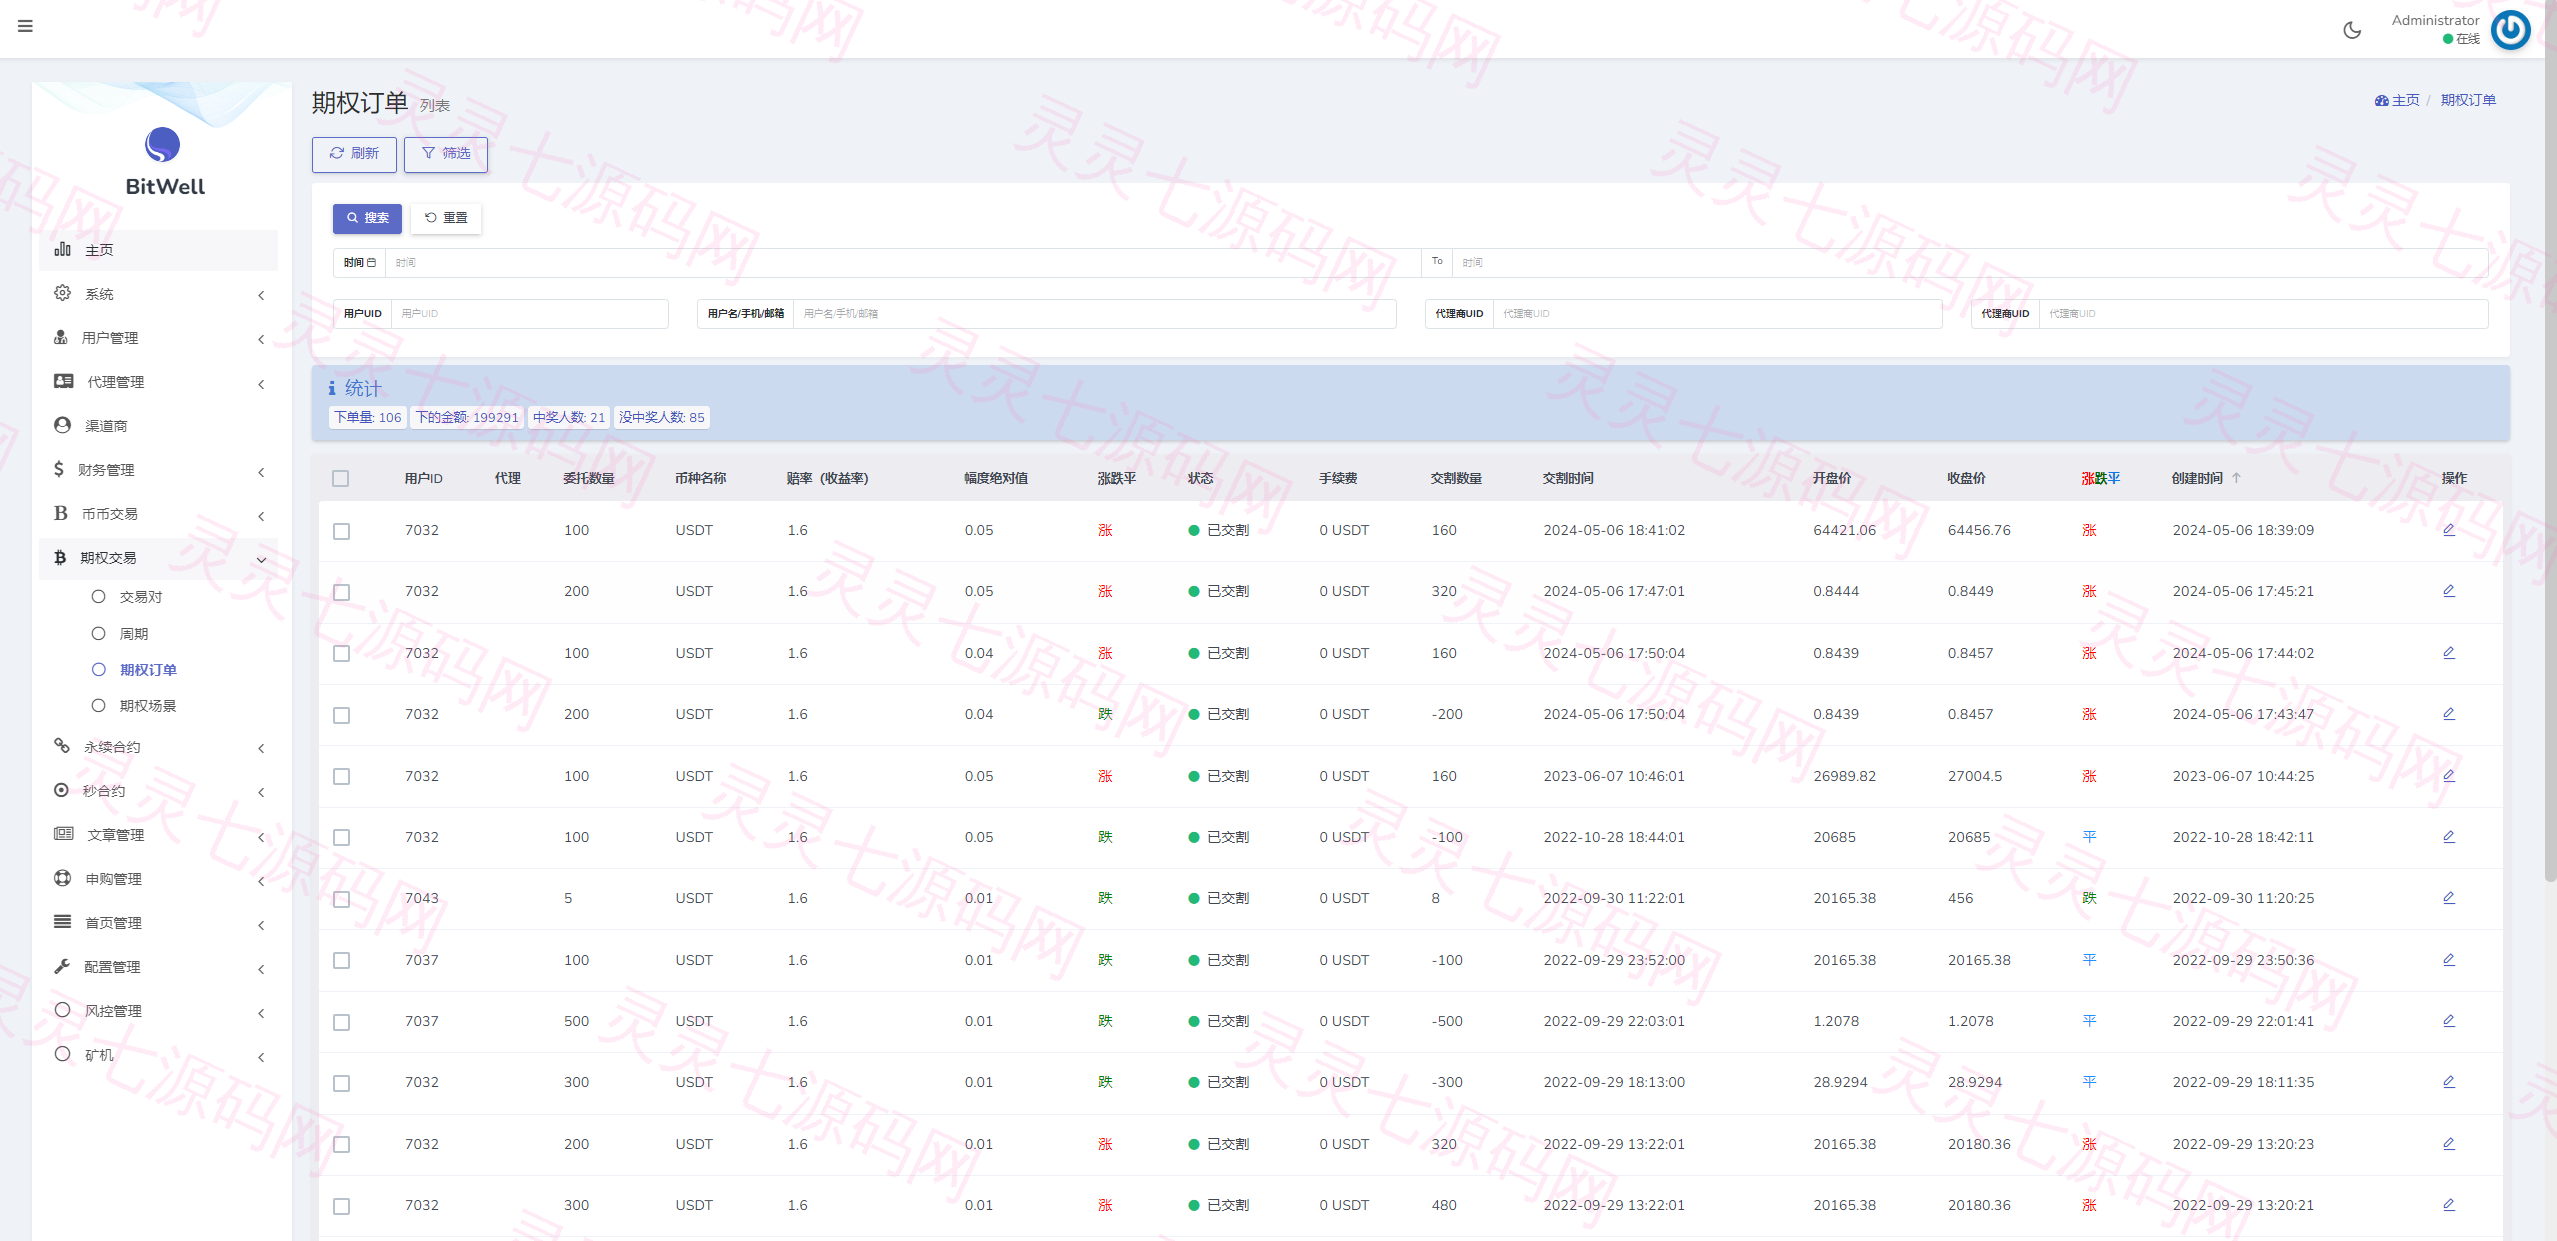The image size is (2557, 1241).
Task: Click the 财务管理 dollar icon
Action: click(59, 469)
